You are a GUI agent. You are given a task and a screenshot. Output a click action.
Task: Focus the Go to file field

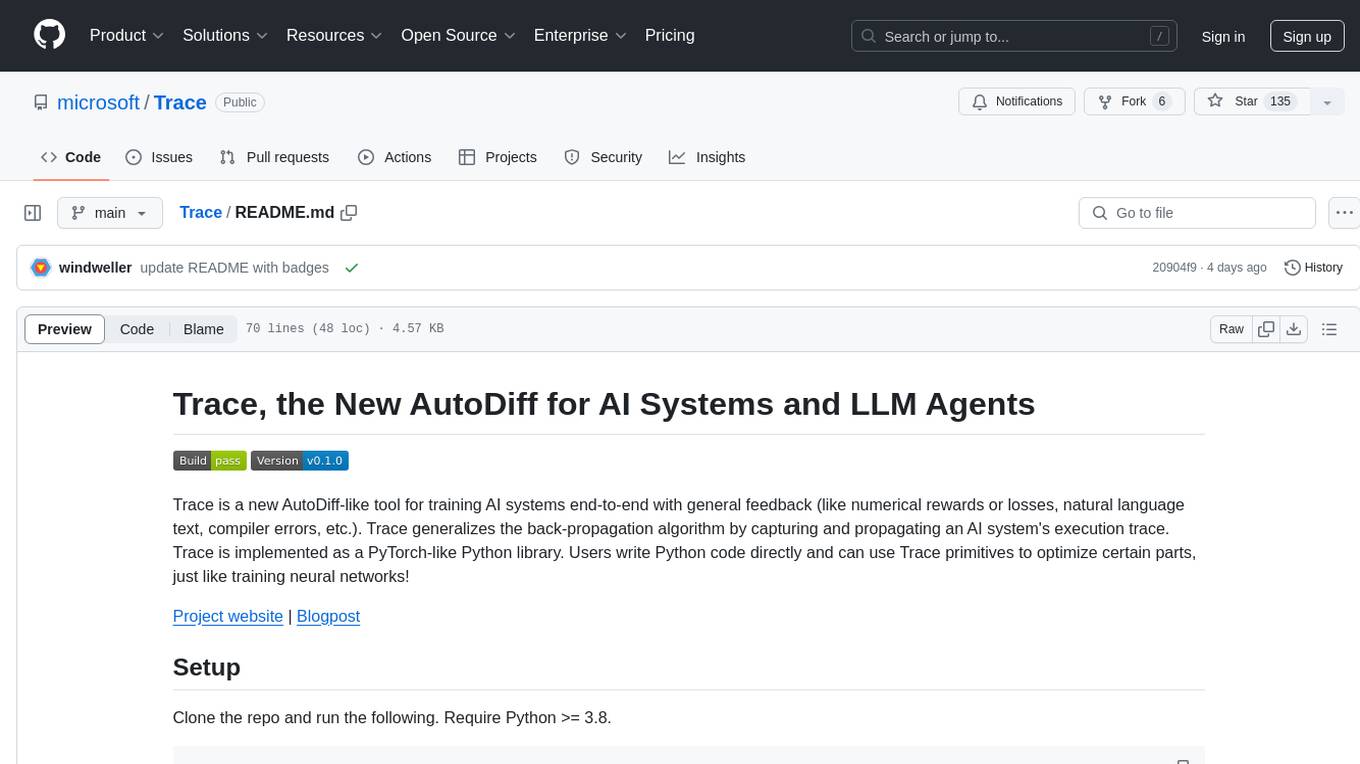coord(1197,213)
